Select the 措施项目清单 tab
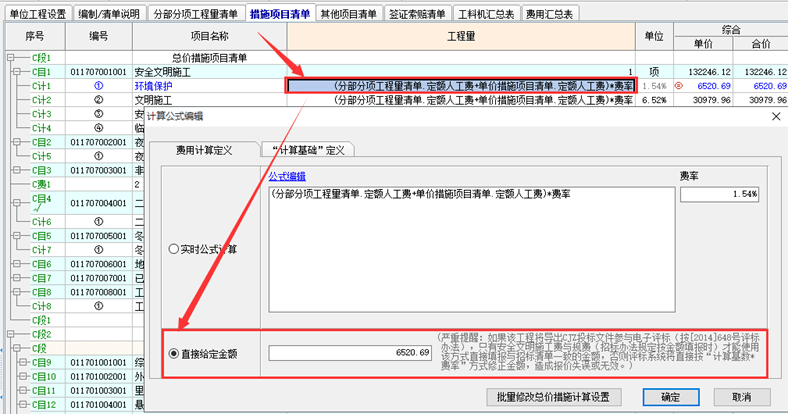Viewport: 788px width, 414px height. pyautogui.click(x=280, y=14)
